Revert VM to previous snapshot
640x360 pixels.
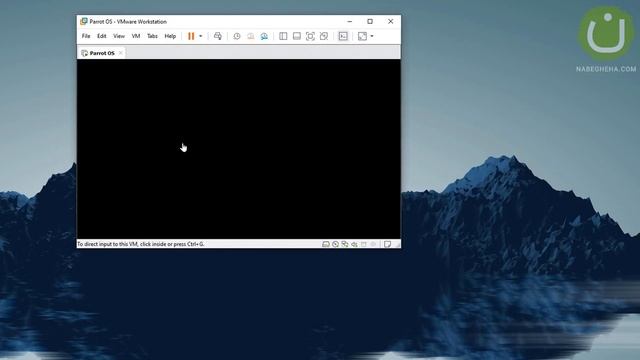point(251,36)
